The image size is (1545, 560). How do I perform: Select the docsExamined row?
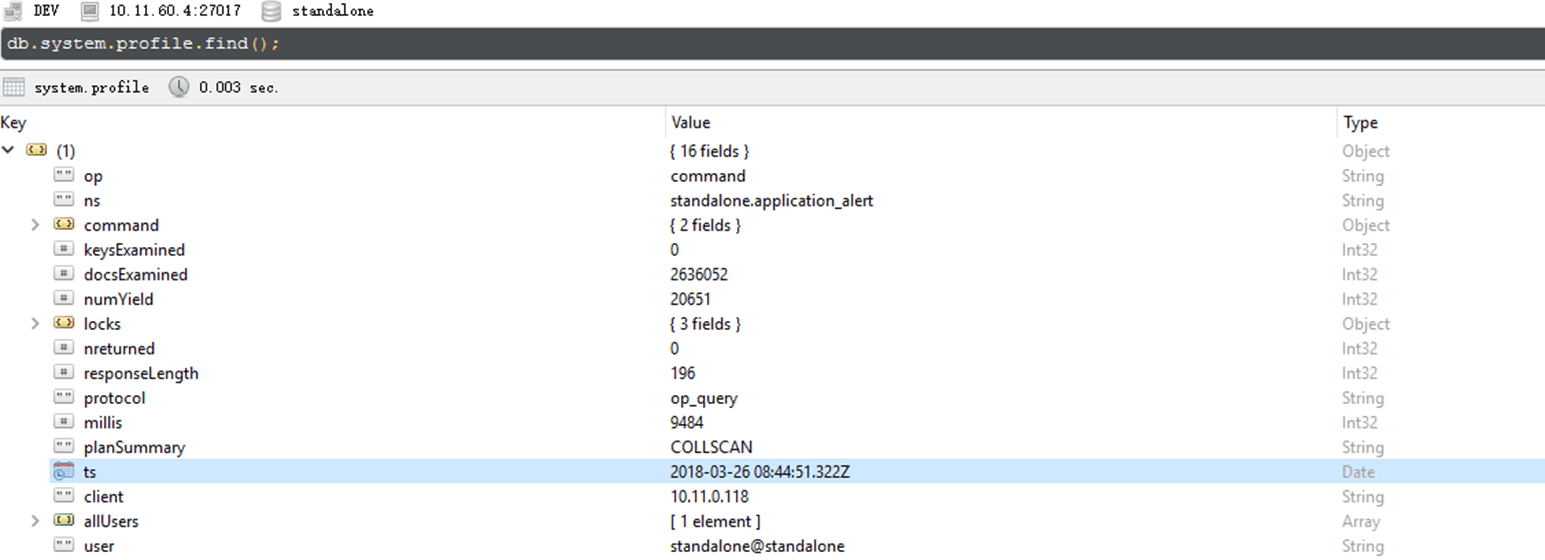[135, 275]
